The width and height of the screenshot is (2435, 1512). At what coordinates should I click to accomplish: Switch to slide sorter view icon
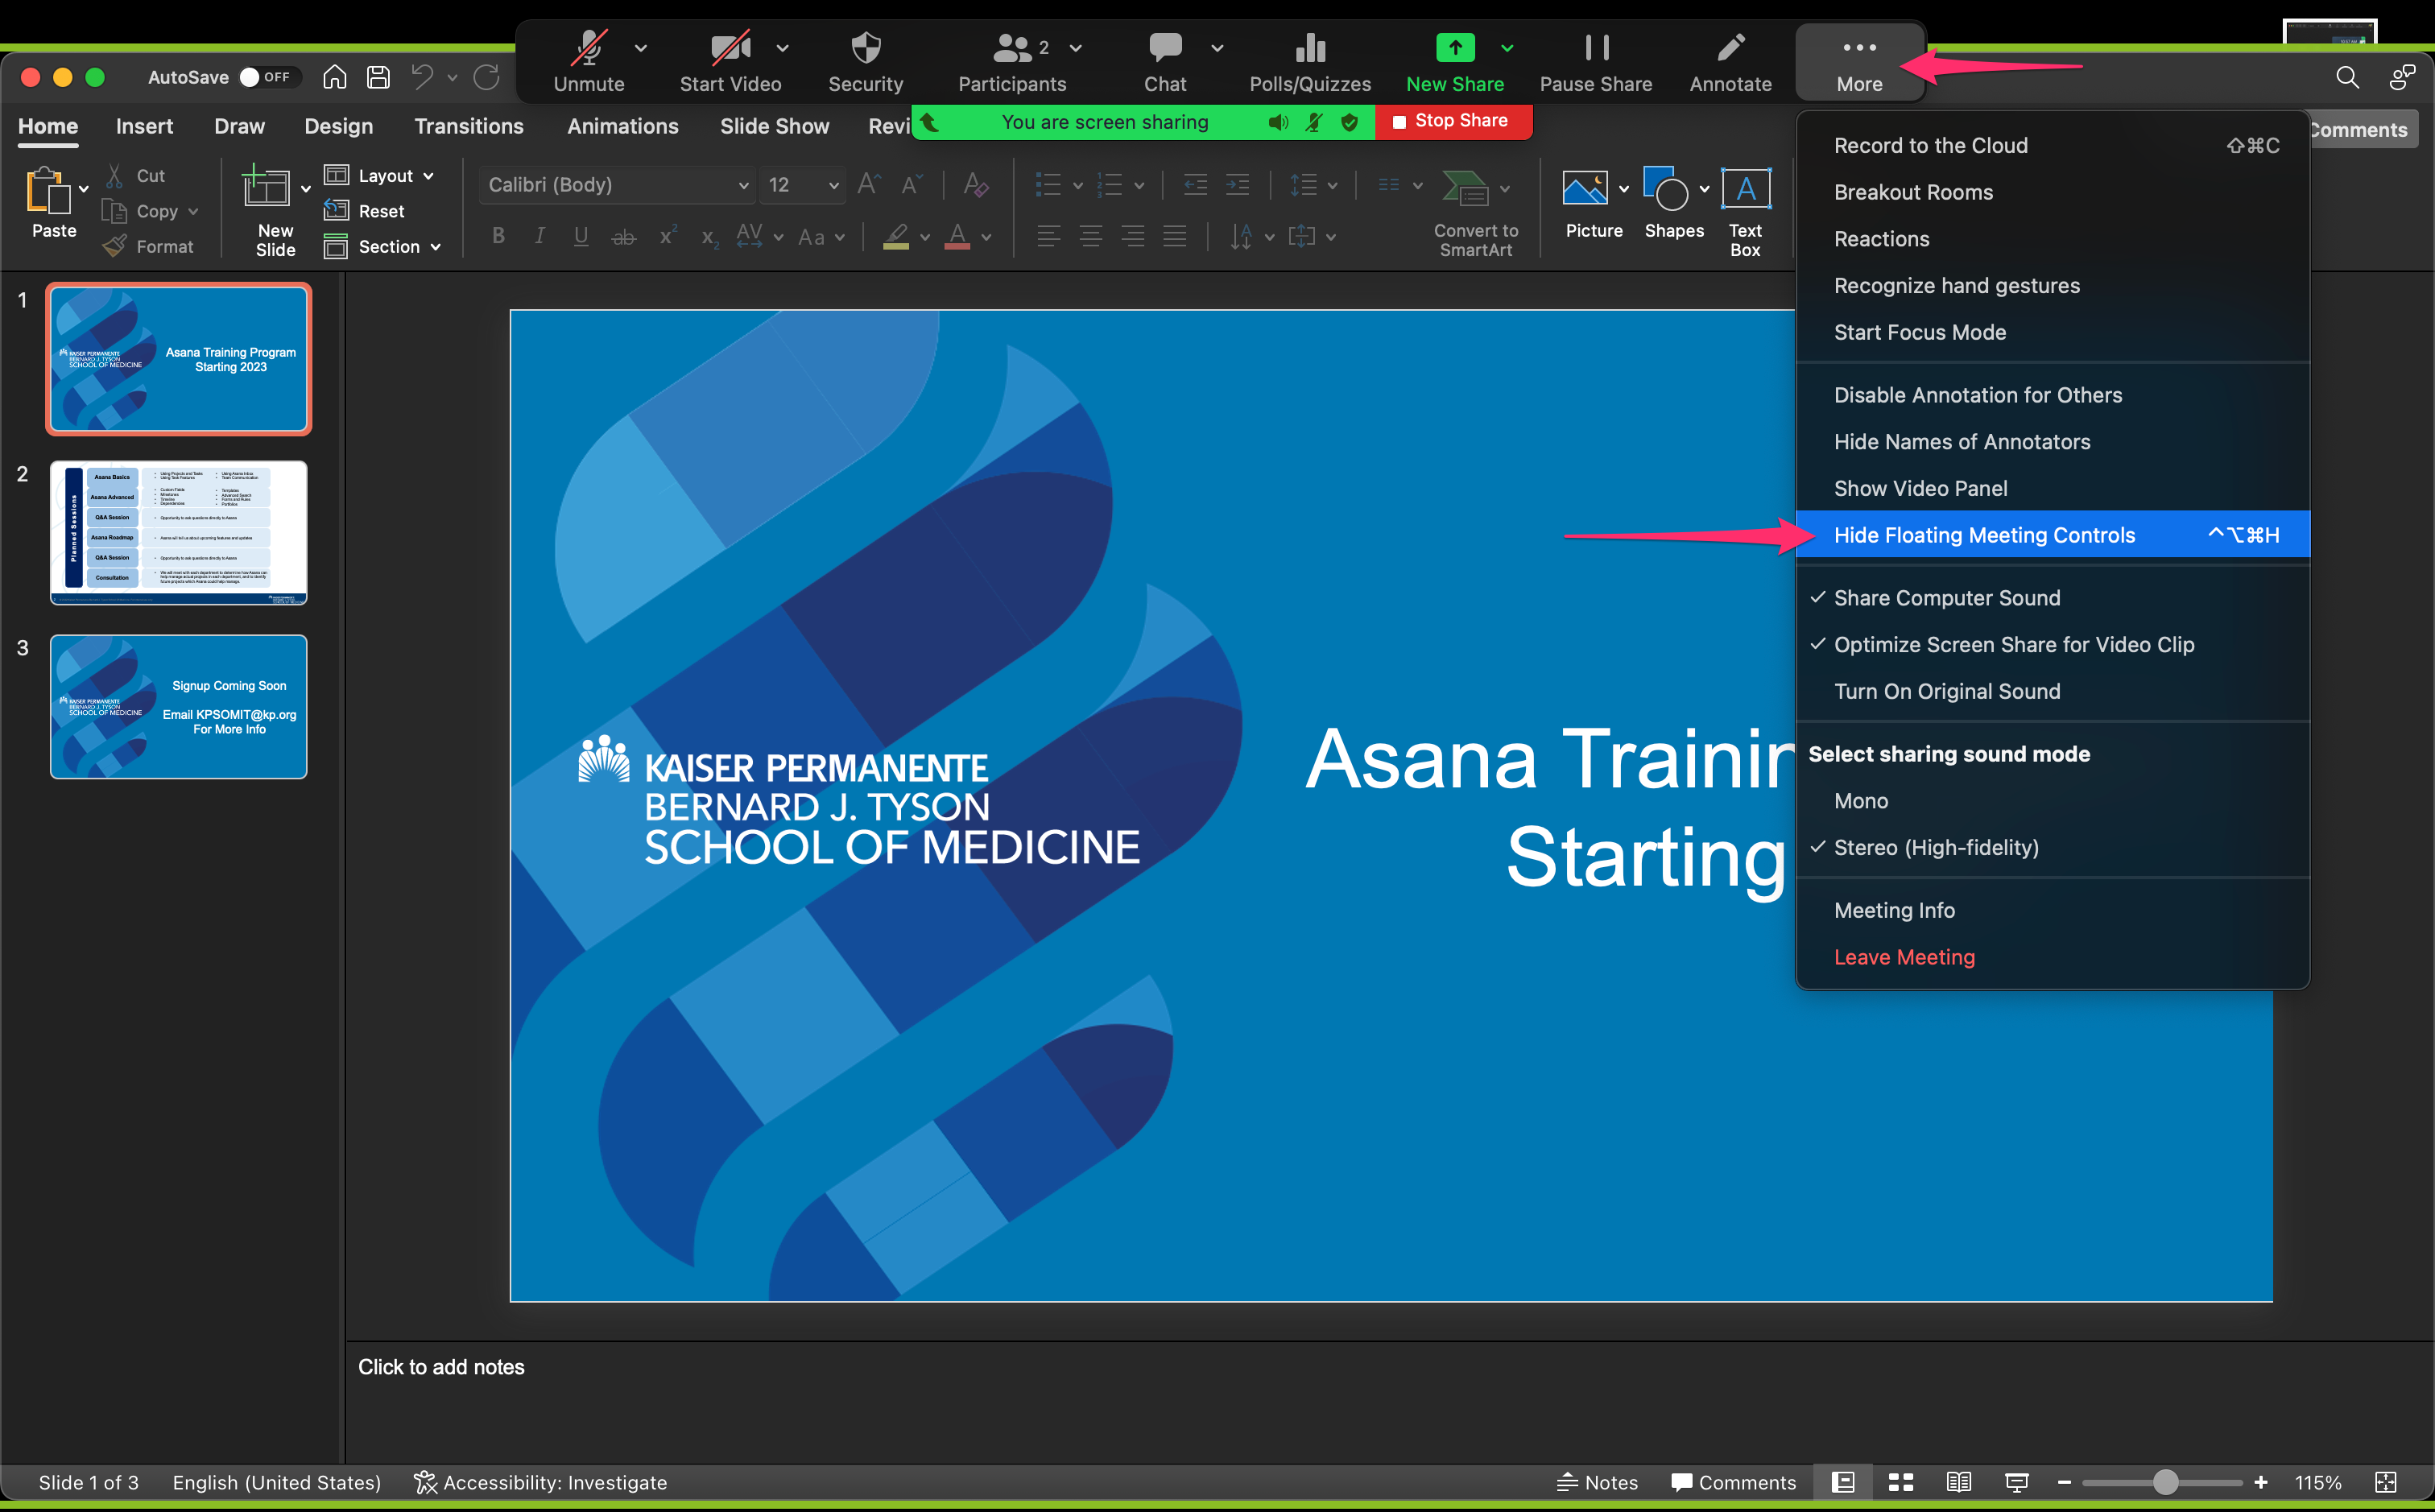[x=1900, y=1482]
